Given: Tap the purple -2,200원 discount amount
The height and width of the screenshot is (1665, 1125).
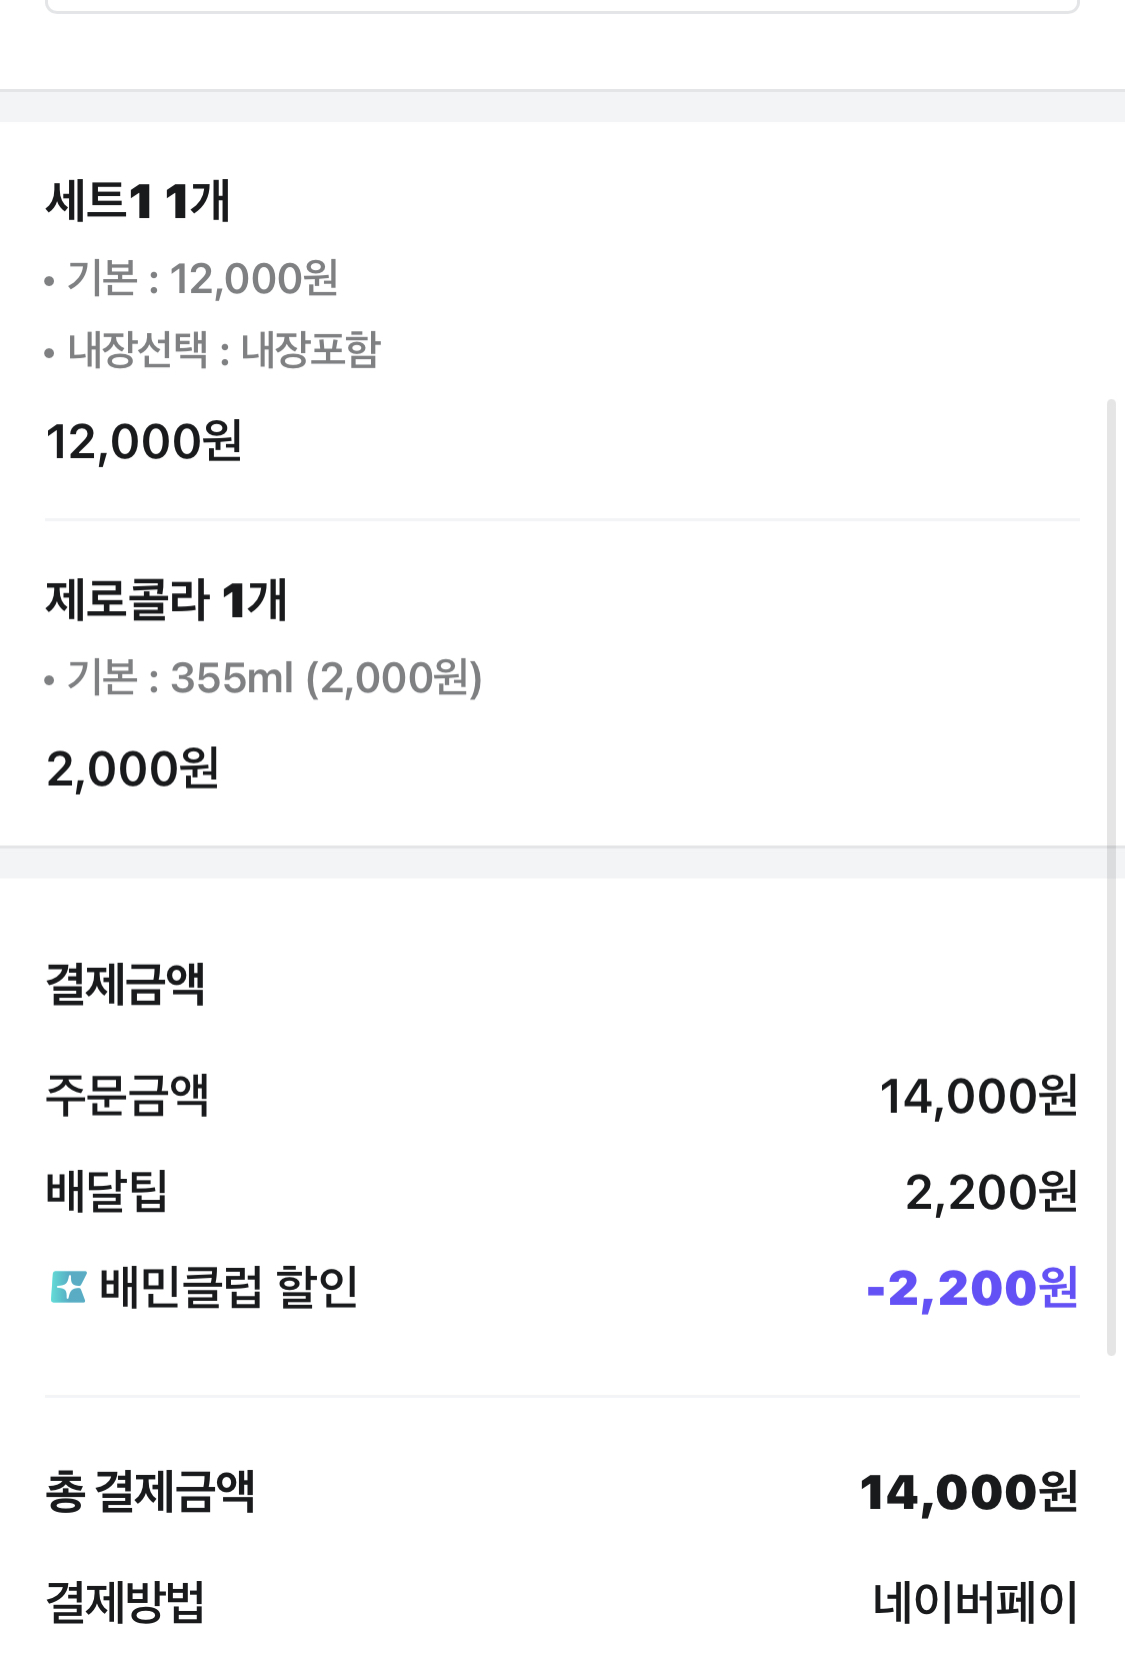Looking at the screenshot, I should 972,1288.
